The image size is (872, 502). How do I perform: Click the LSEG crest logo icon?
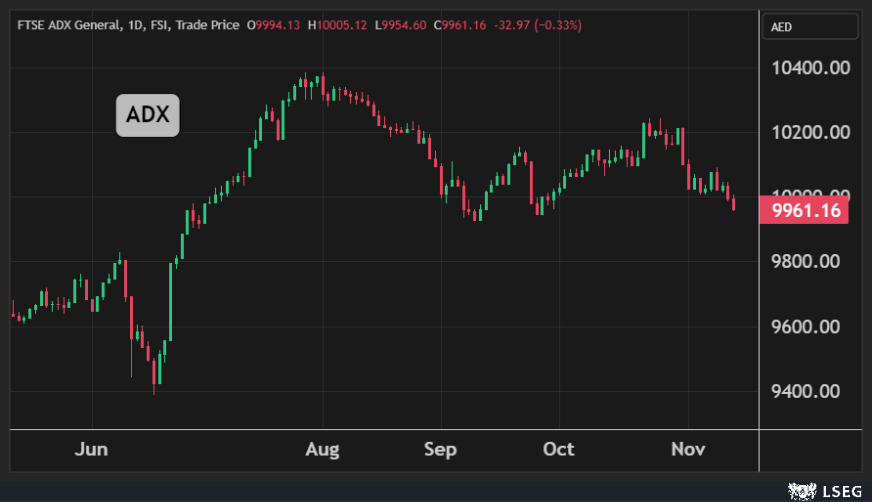[x=802, y=490]
